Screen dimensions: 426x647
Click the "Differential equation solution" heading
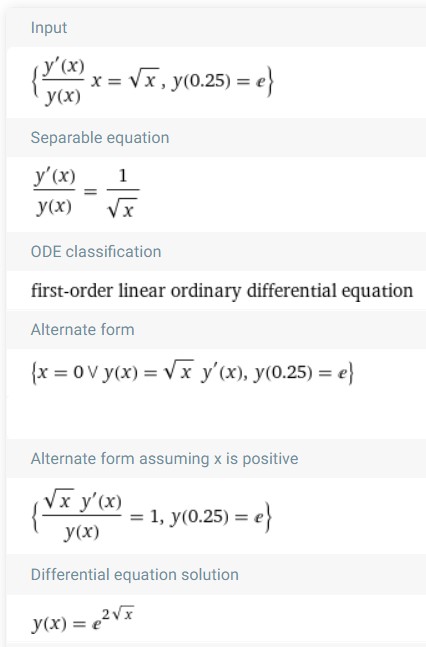pos(135,575)
